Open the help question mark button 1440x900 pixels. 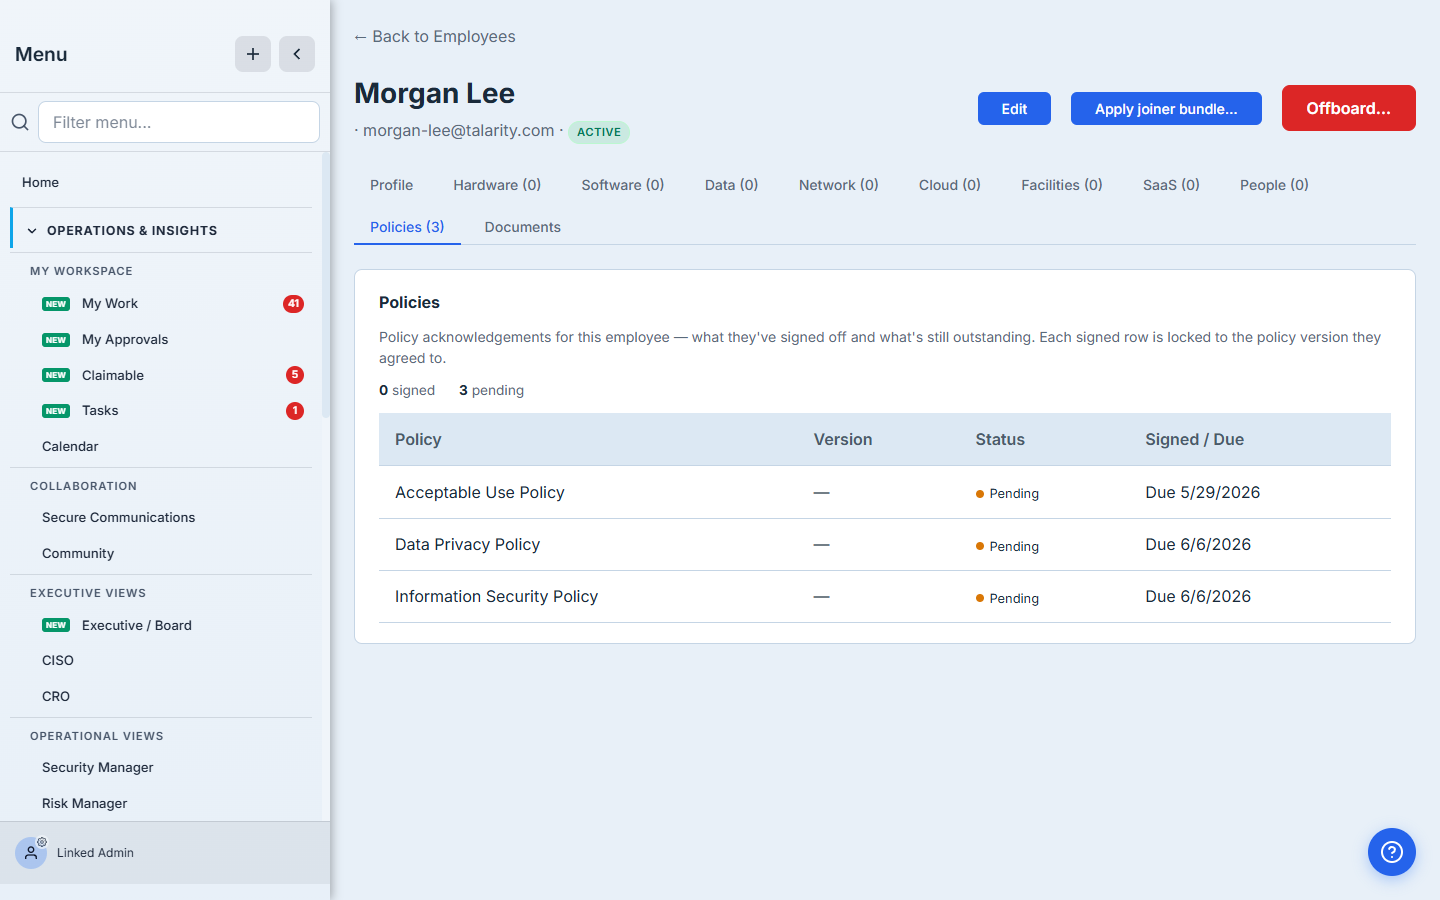[1392, 852]
